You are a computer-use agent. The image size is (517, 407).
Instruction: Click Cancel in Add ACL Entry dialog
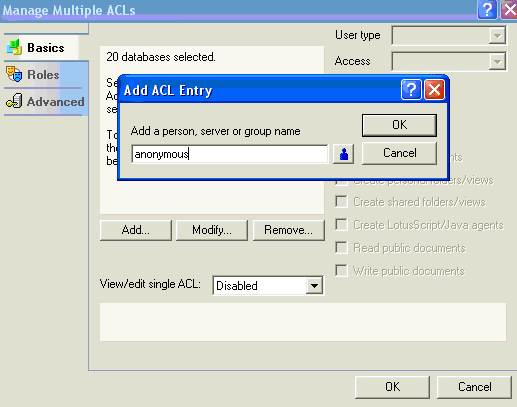click(399, 153)
